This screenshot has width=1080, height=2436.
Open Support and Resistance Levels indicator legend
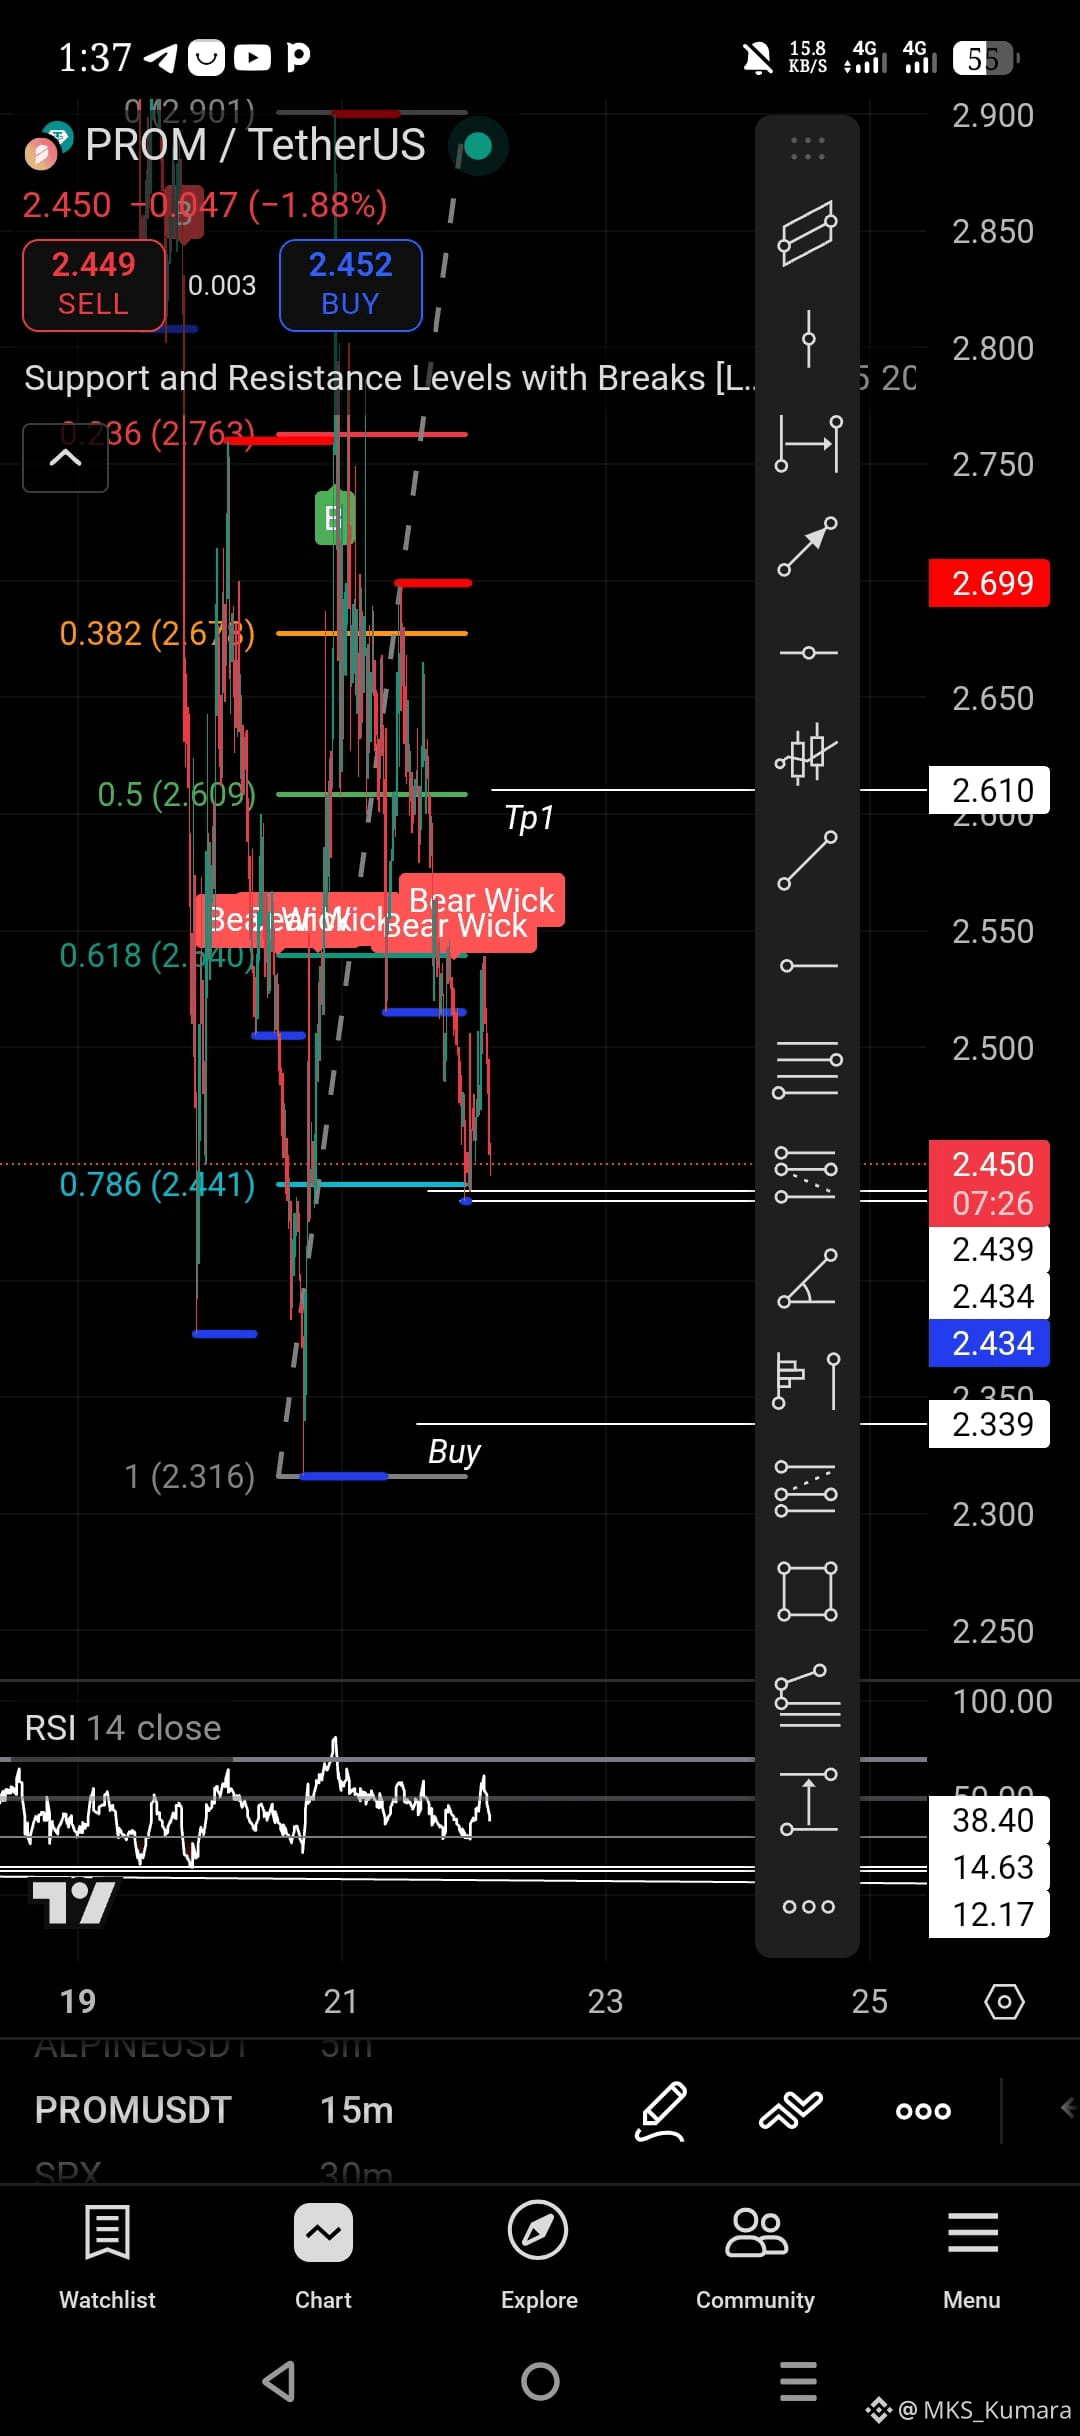tap(390, 378)
